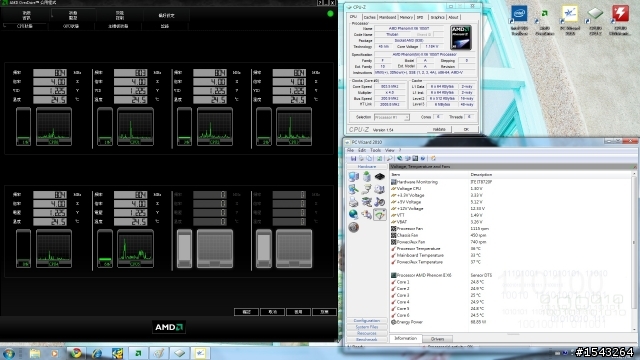Select highlighted Voltage, Temperature and Fans icon

coord(380,214)
